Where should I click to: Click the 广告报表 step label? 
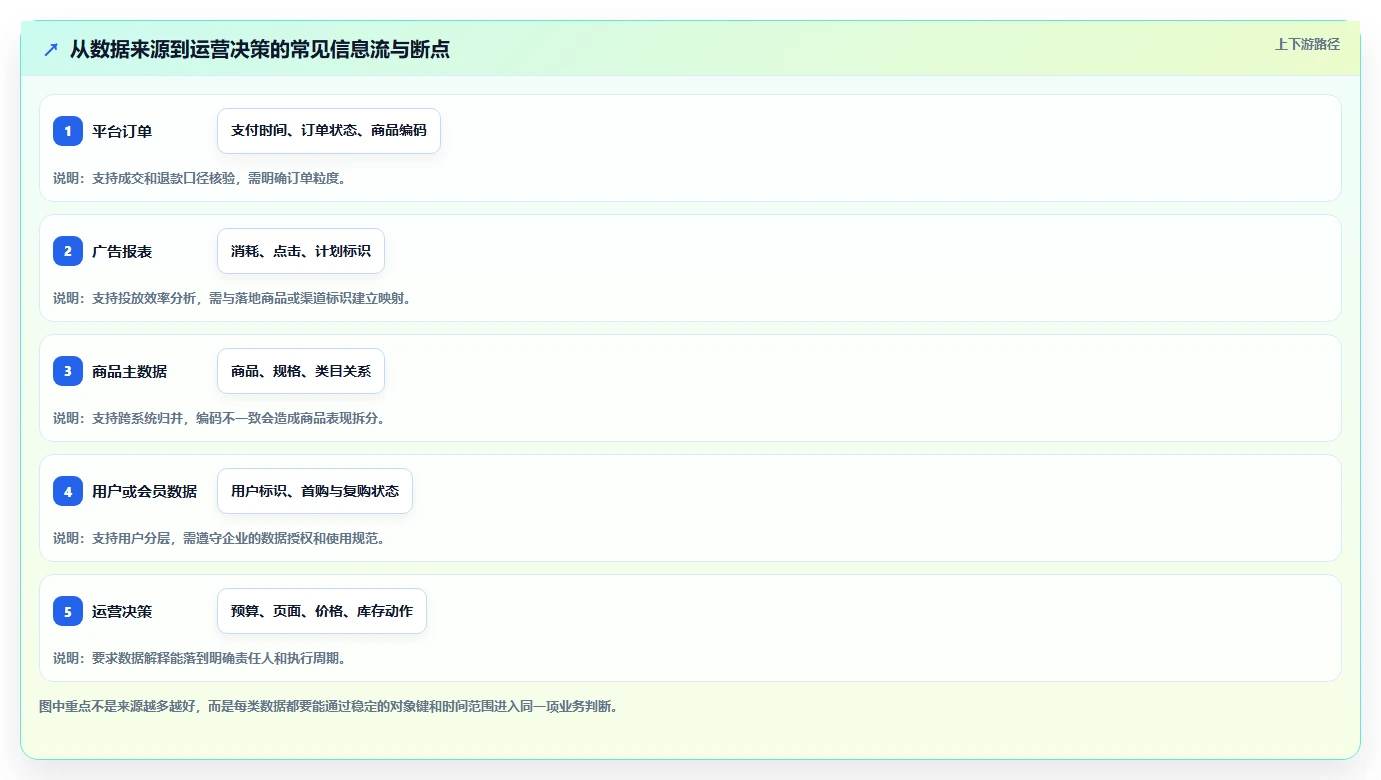click(122, 251)
